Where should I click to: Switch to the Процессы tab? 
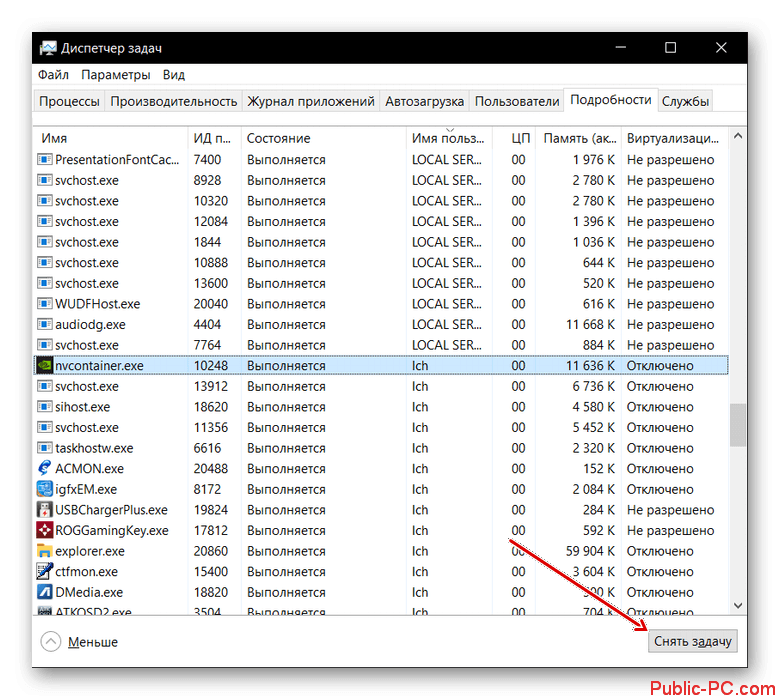[x=69, y=101]
